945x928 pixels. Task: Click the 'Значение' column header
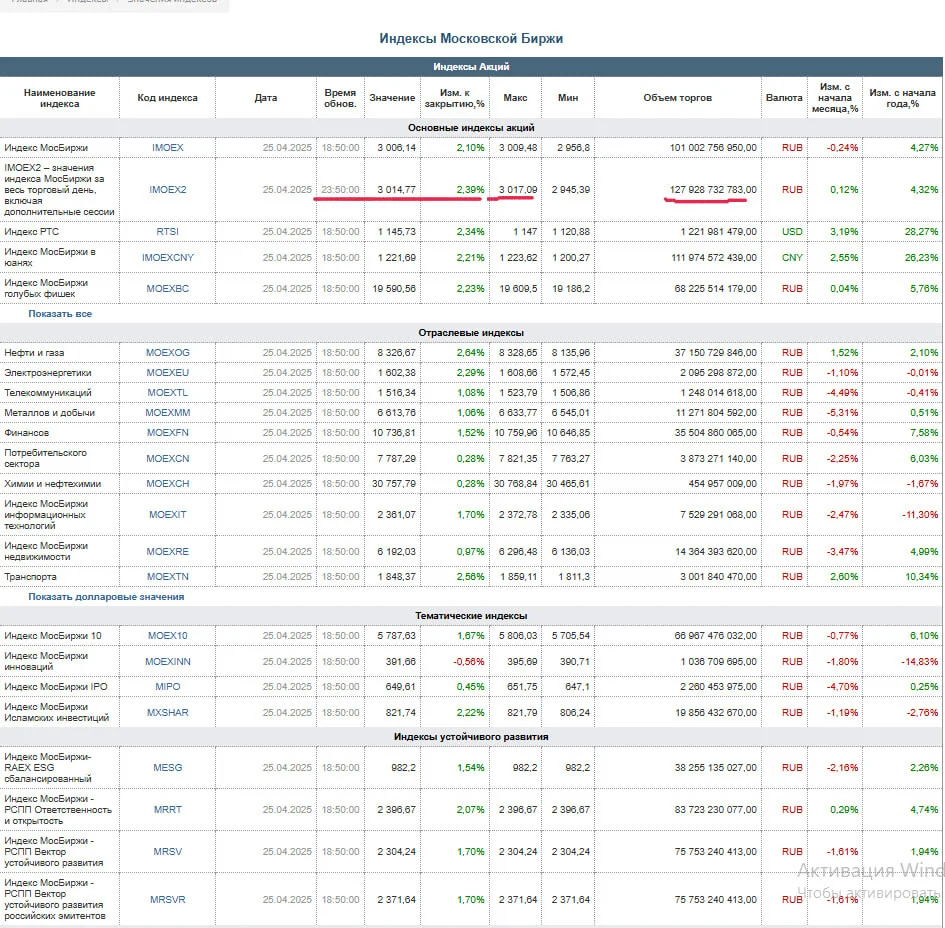[392, 98]
